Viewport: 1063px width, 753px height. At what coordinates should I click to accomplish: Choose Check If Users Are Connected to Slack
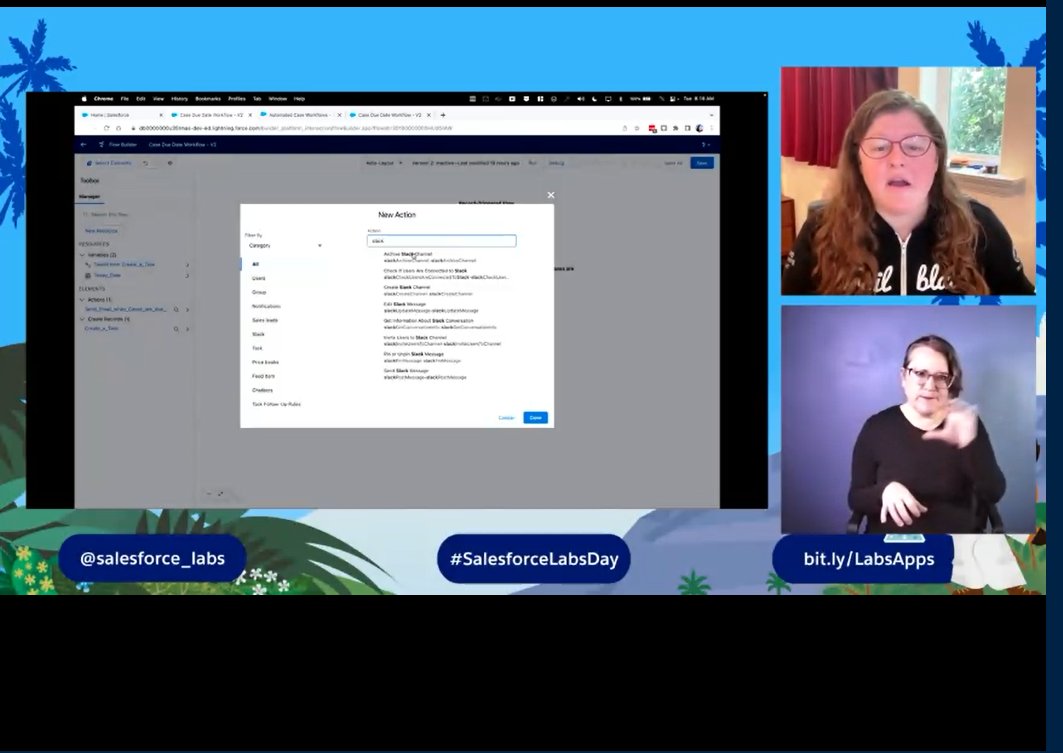[446, 274]
